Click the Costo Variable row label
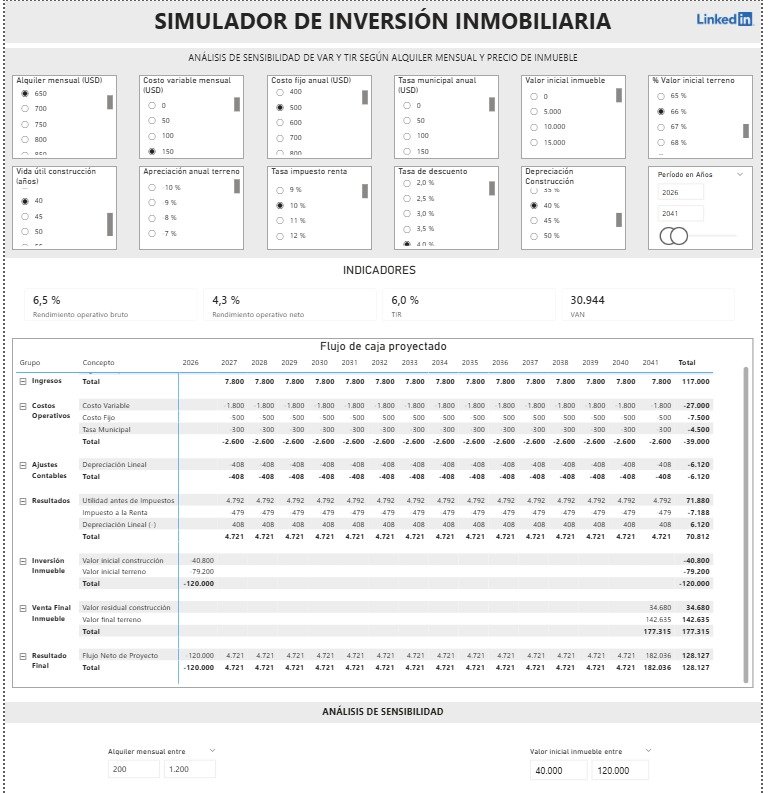The height and width of the screenshot is (793, 774). click(x=106, y=406)
